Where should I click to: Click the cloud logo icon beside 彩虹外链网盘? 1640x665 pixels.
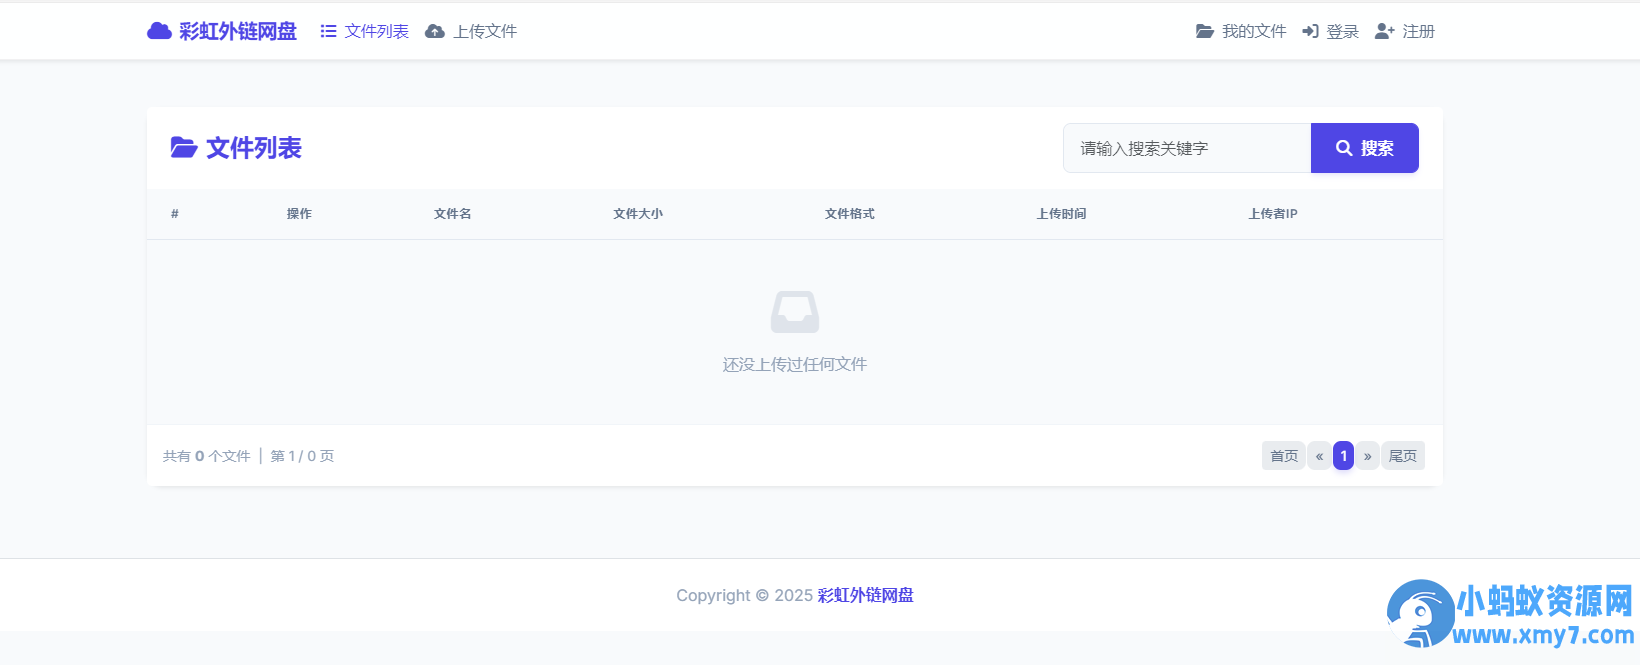pyautogui.click(x=159, y=31)
